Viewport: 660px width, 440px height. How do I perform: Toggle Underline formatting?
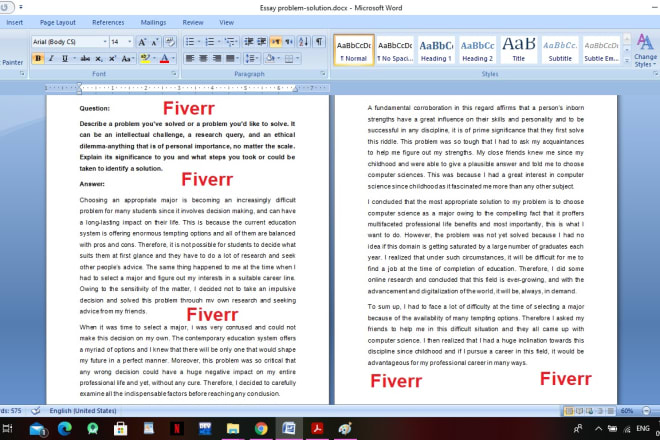tap(65, 59)
